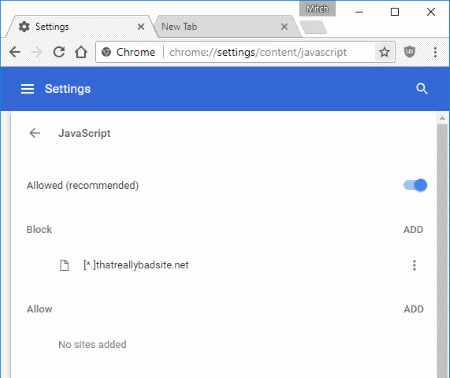Click the 'No sites added' text
Screen dimensions: 450x378
coord(92,344)
